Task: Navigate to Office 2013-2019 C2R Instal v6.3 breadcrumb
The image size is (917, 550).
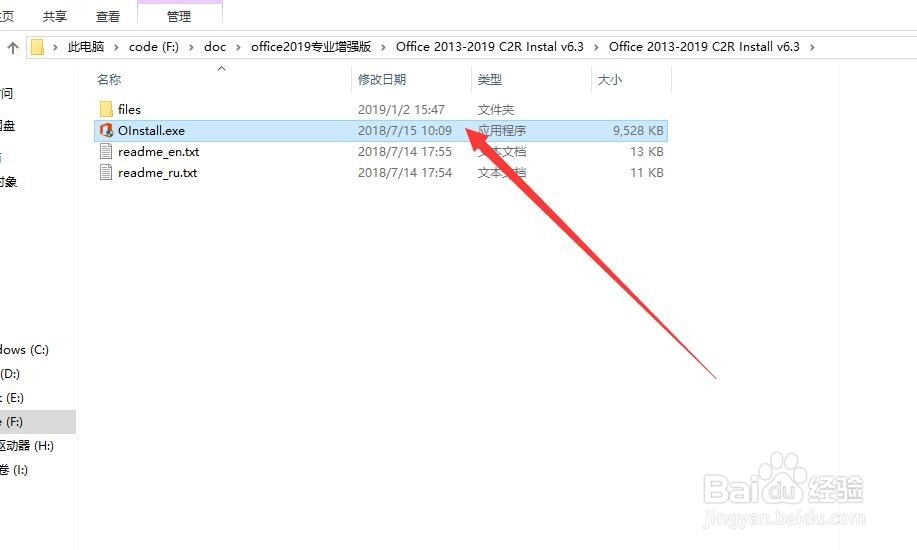Action: (x=489, y=47)
